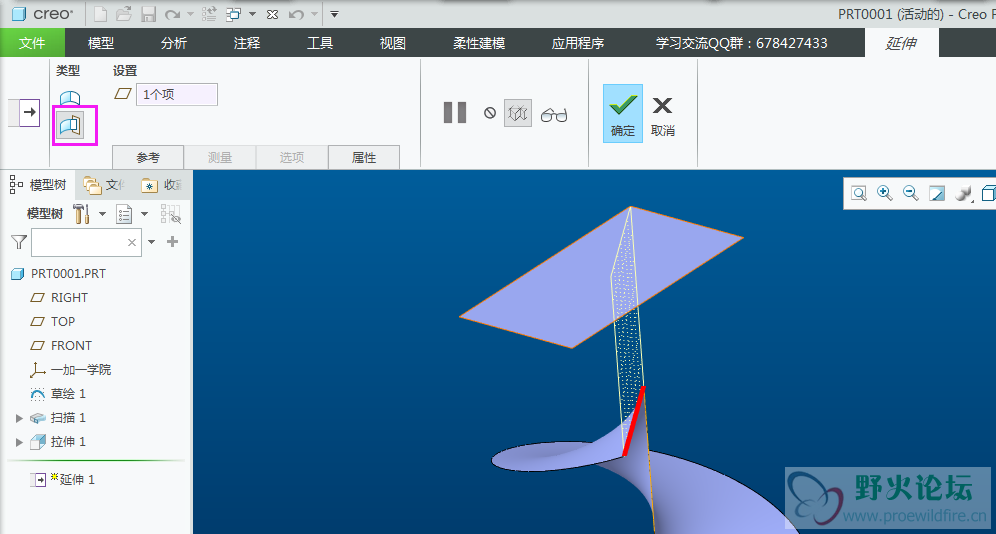Click the plane icon beside 1个项
Image resolution: width=996 pixels, height=534 pixels.
pyautogui.click(x=123, y=94)
